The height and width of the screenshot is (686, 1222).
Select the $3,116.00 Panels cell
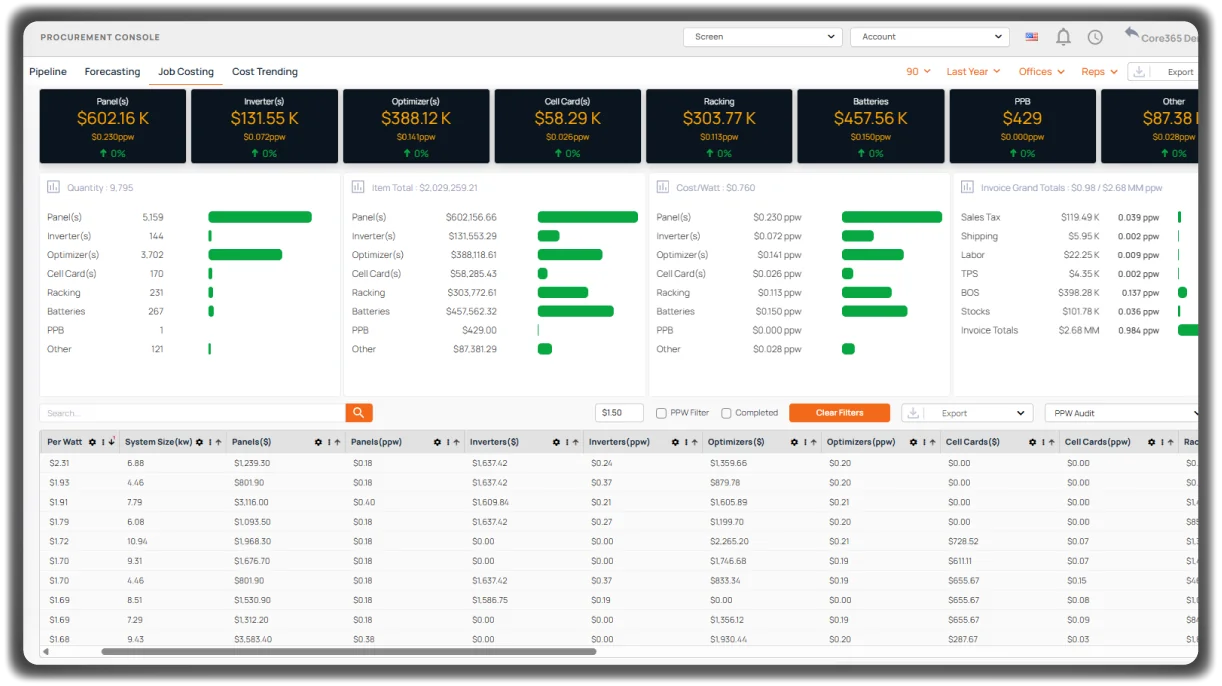[251, 502]
